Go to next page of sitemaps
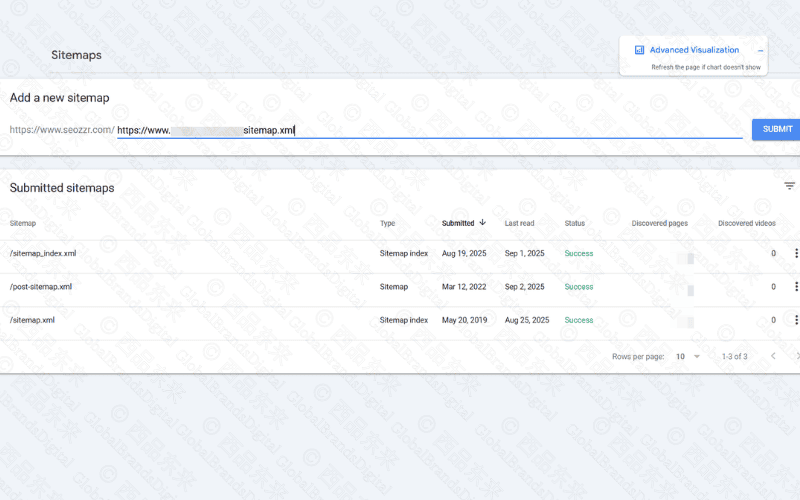800x500 pixels. tap(797, 356)
